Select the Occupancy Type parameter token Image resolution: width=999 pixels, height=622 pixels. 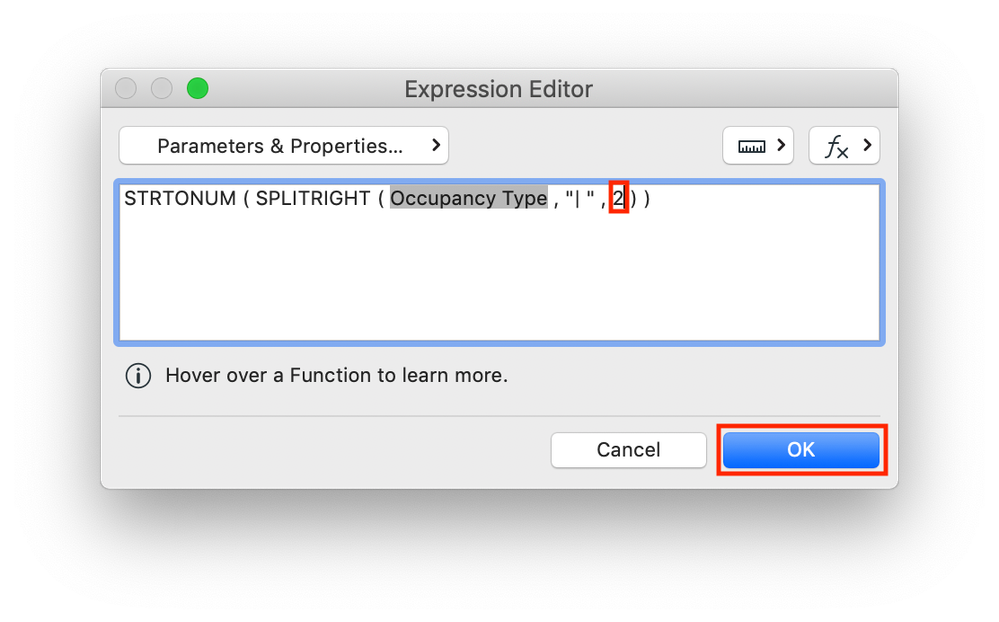(x=468, y=198)
